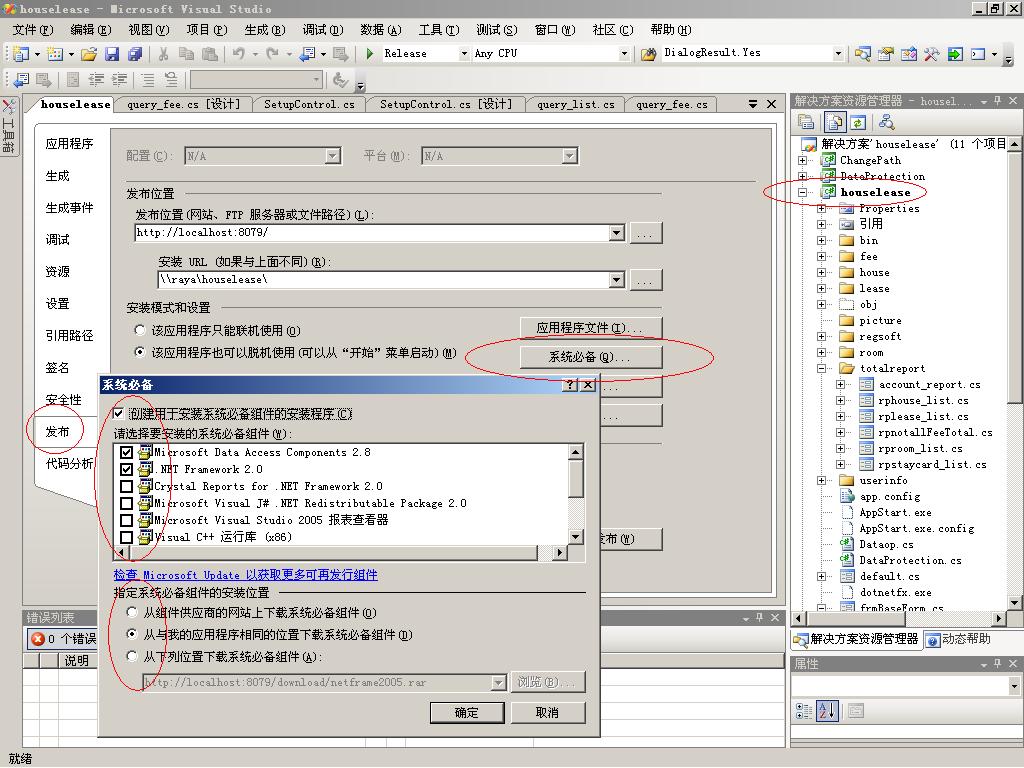The width and height of the screenshot is (1024, 768).
Task: Open the Release configuration dropdown
Action: point(464,54)
